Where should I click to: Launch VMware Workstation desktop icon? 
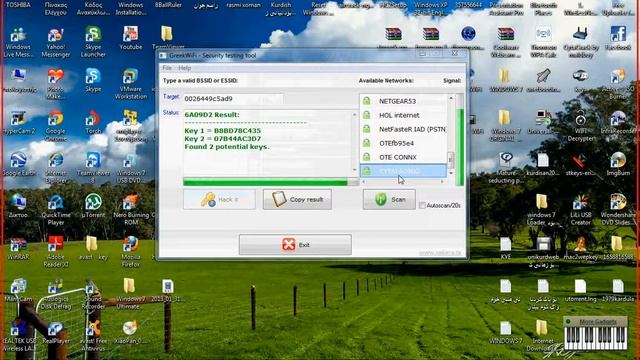tap(131, 84)
